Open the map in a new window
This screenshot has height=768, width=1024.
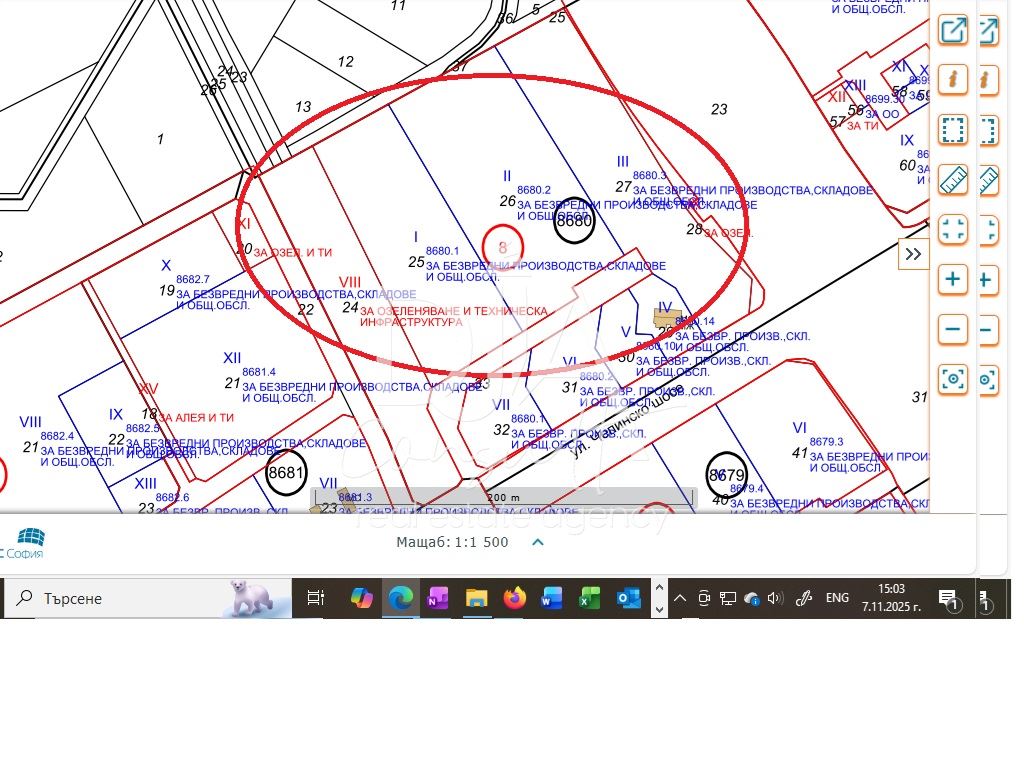[953, 30]
